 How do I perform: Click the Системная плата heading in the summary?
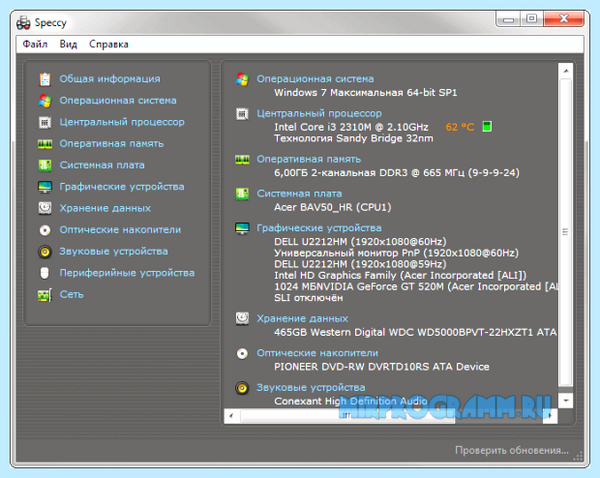(299, 194)
